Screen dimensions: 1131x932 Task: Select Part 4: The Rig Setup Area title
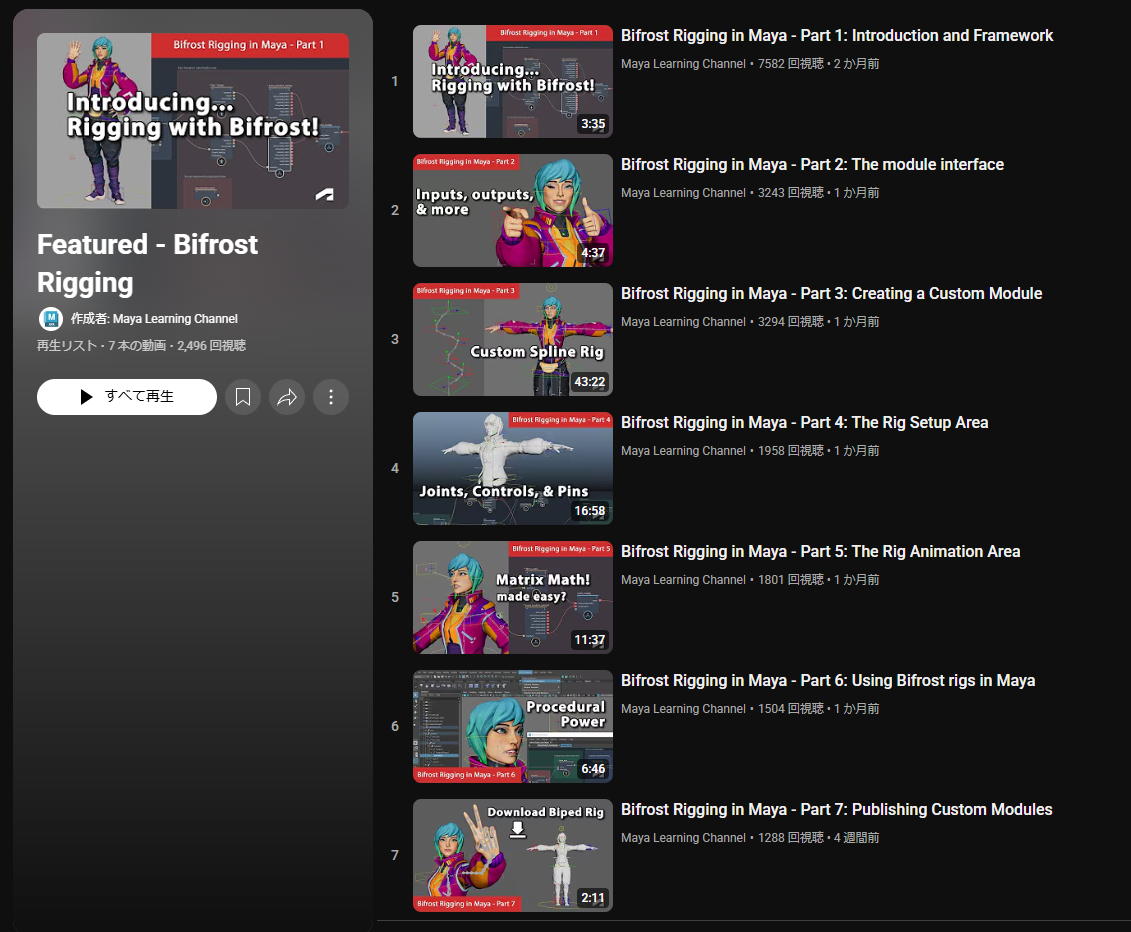tap(804, 423)
